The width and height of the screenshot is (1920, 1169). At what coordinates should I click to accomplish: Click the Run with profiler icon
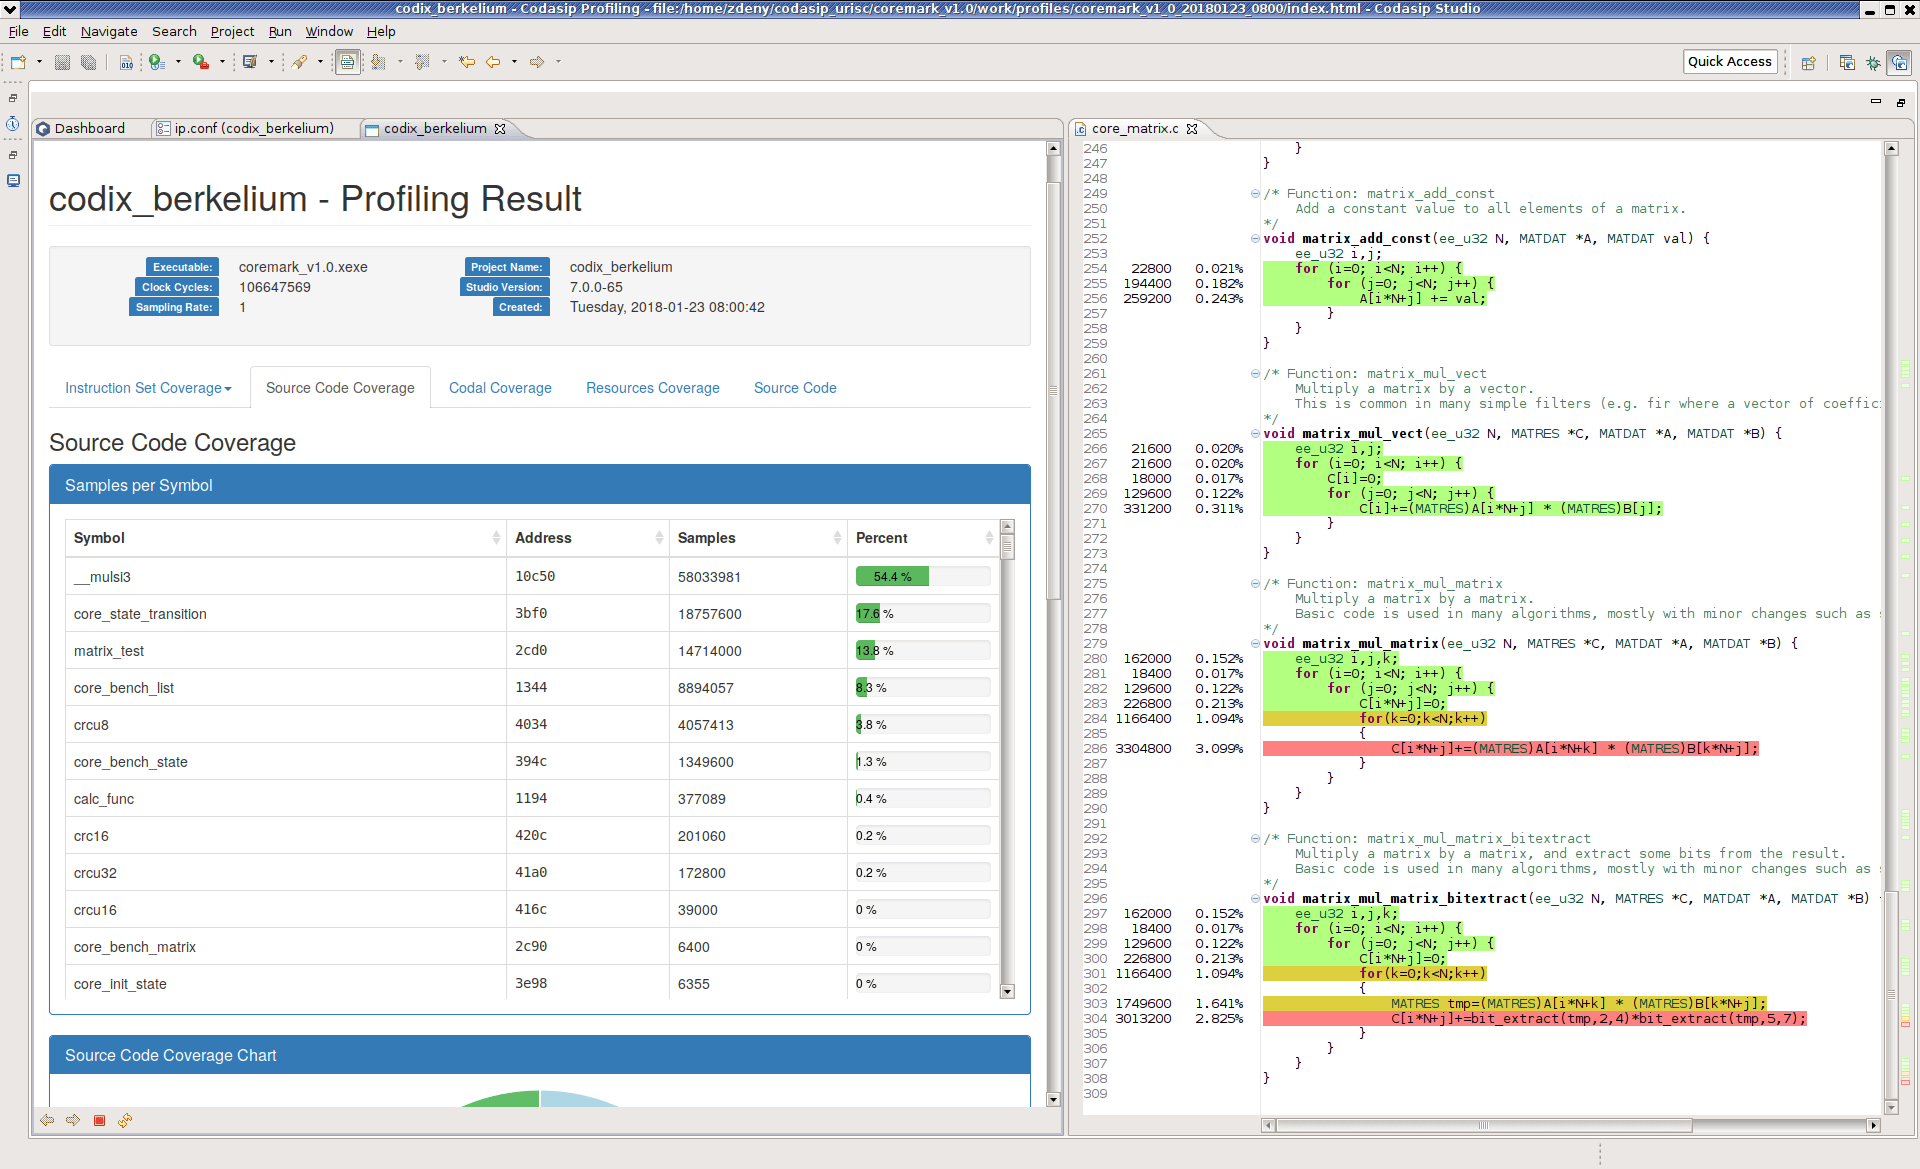(157, 62)
